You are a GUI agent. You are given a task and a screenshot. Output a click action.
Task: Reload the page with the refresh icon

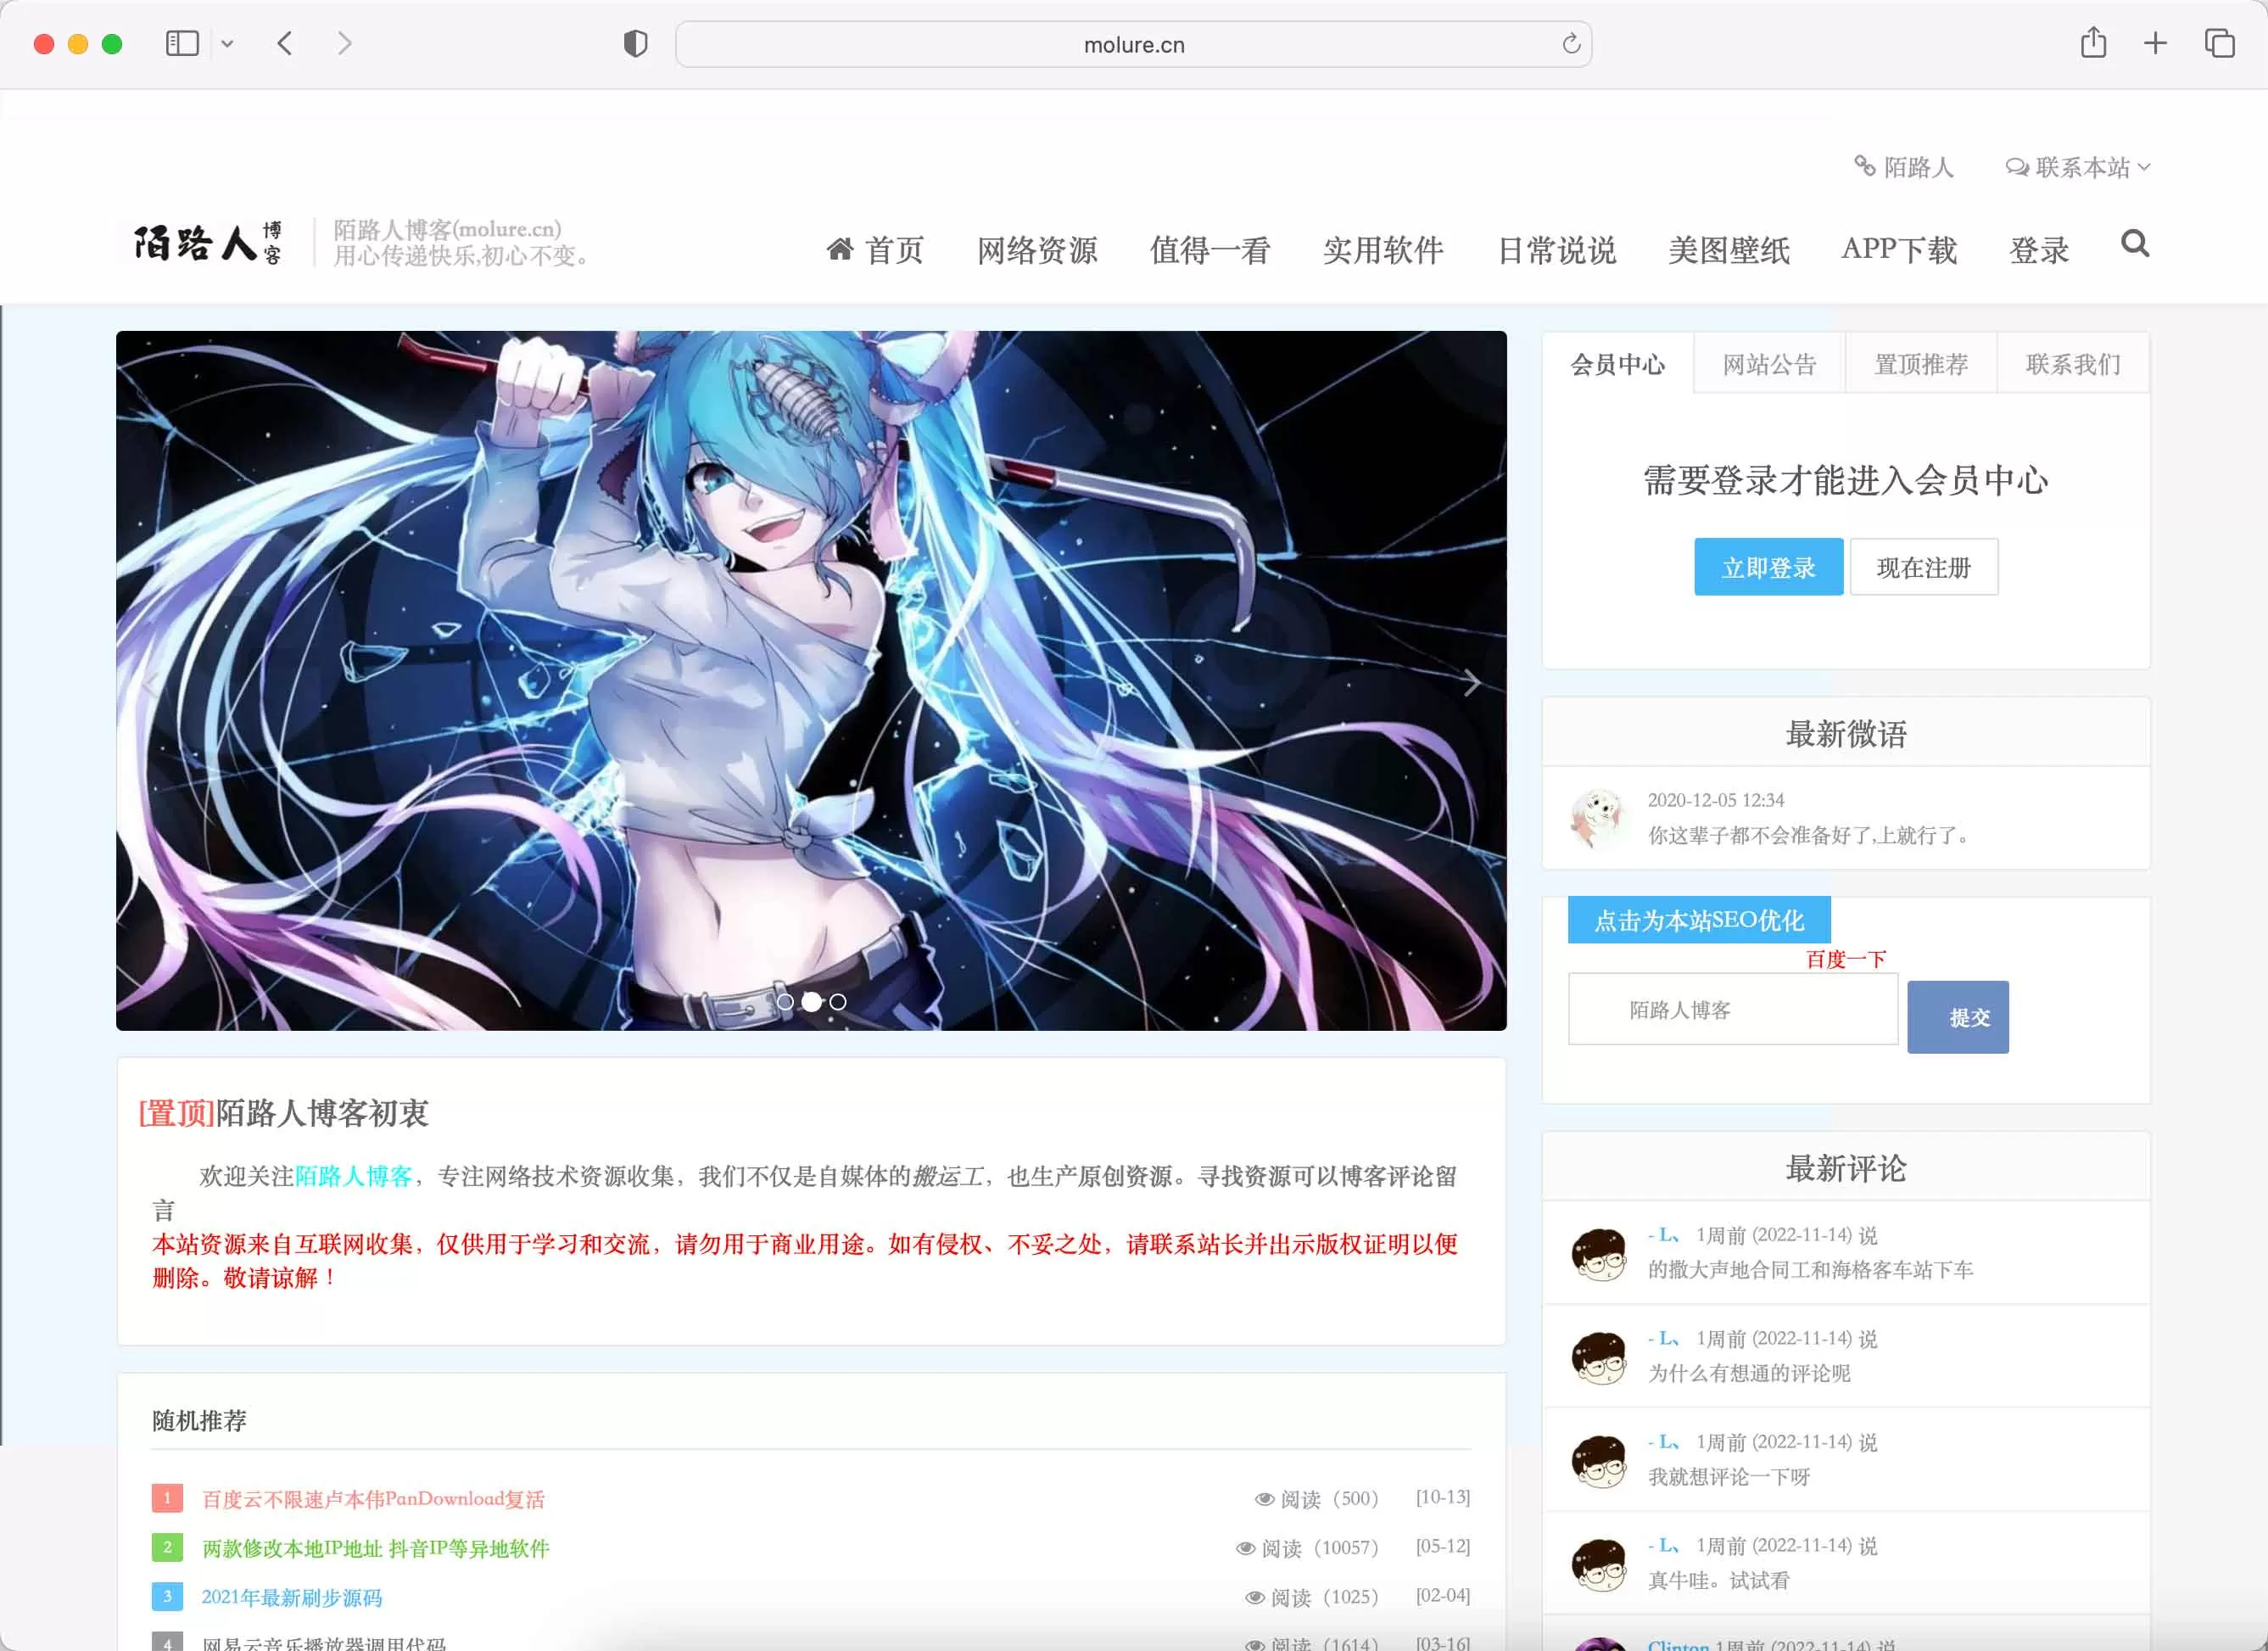[1570, 44]
